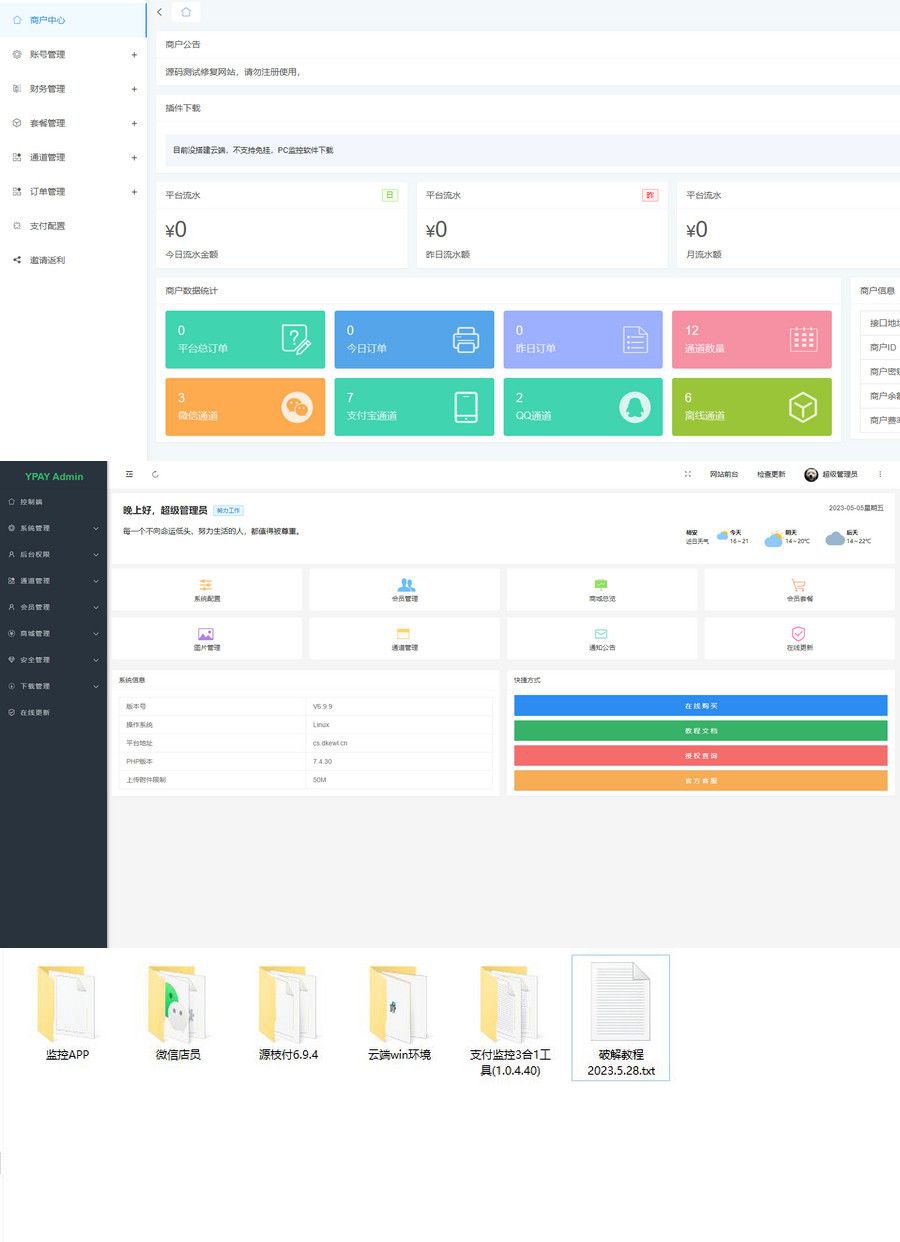Expand 系统管理 in YPAY Admin sidebar

pos(53,528)
